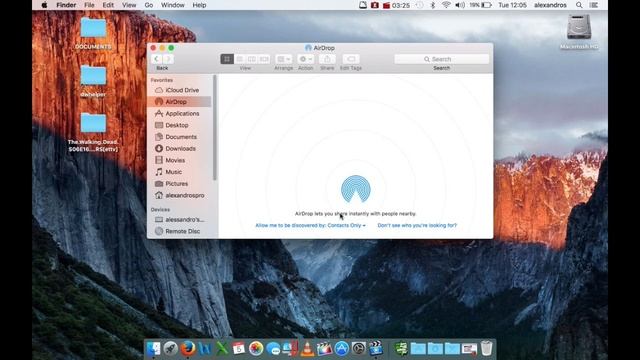Click 'Don't see who you're looking for?' link

pos(417,225)
